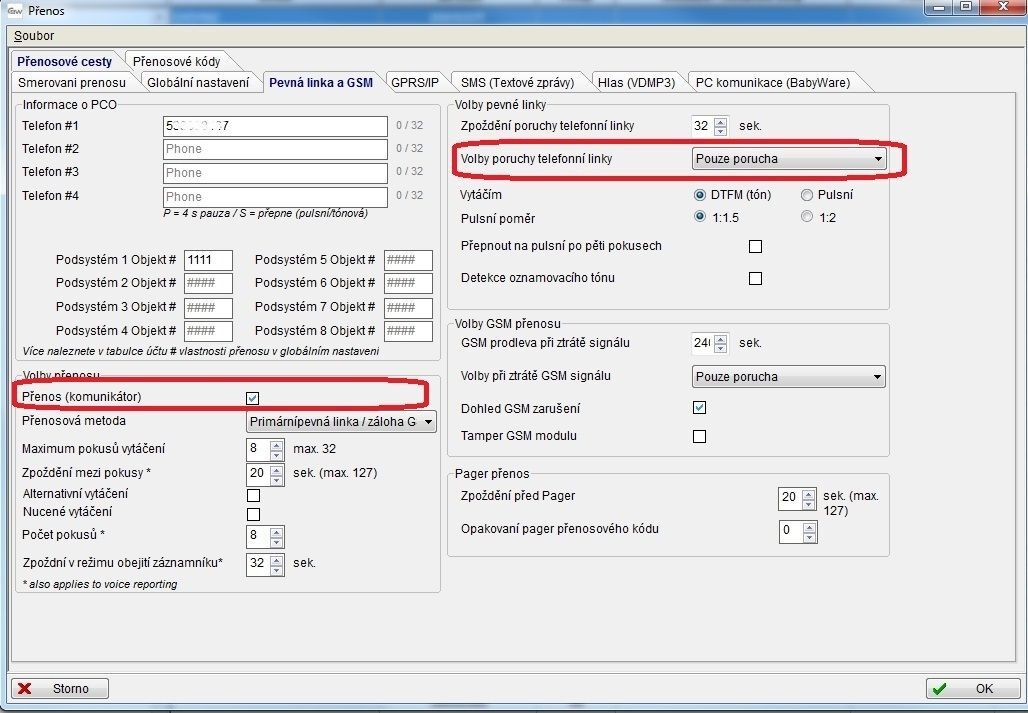This screenshot has width=1028, height=713.
Task: Click the green checkmark OK button
Action: tap(974, 689)
